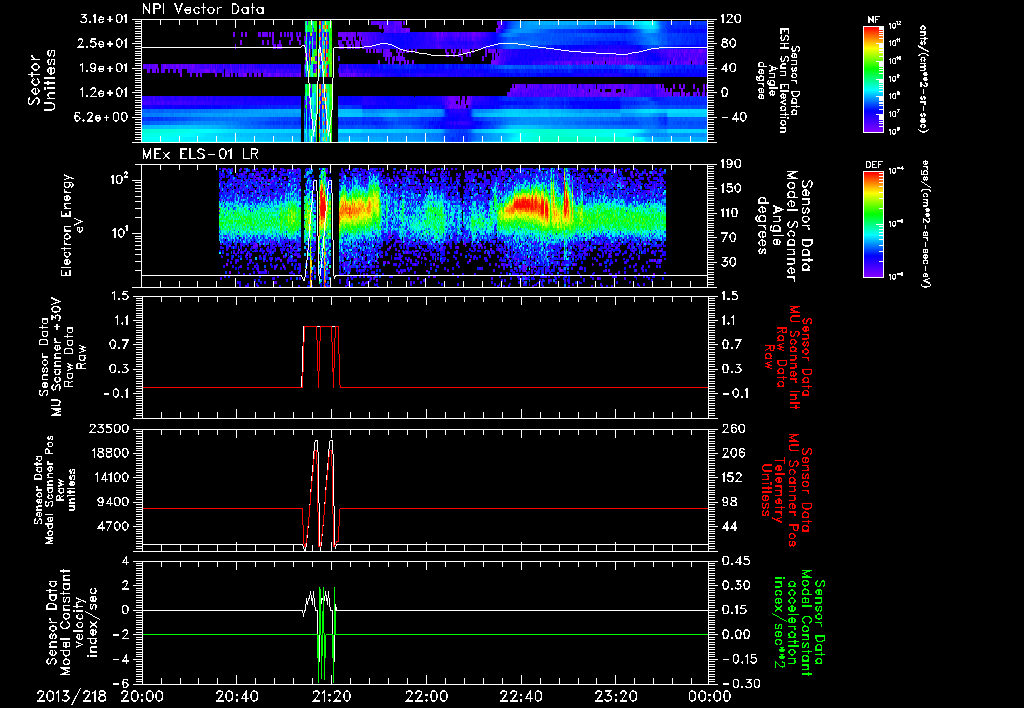Click the 4700 scanner position tick value

(x=115, y=526)
